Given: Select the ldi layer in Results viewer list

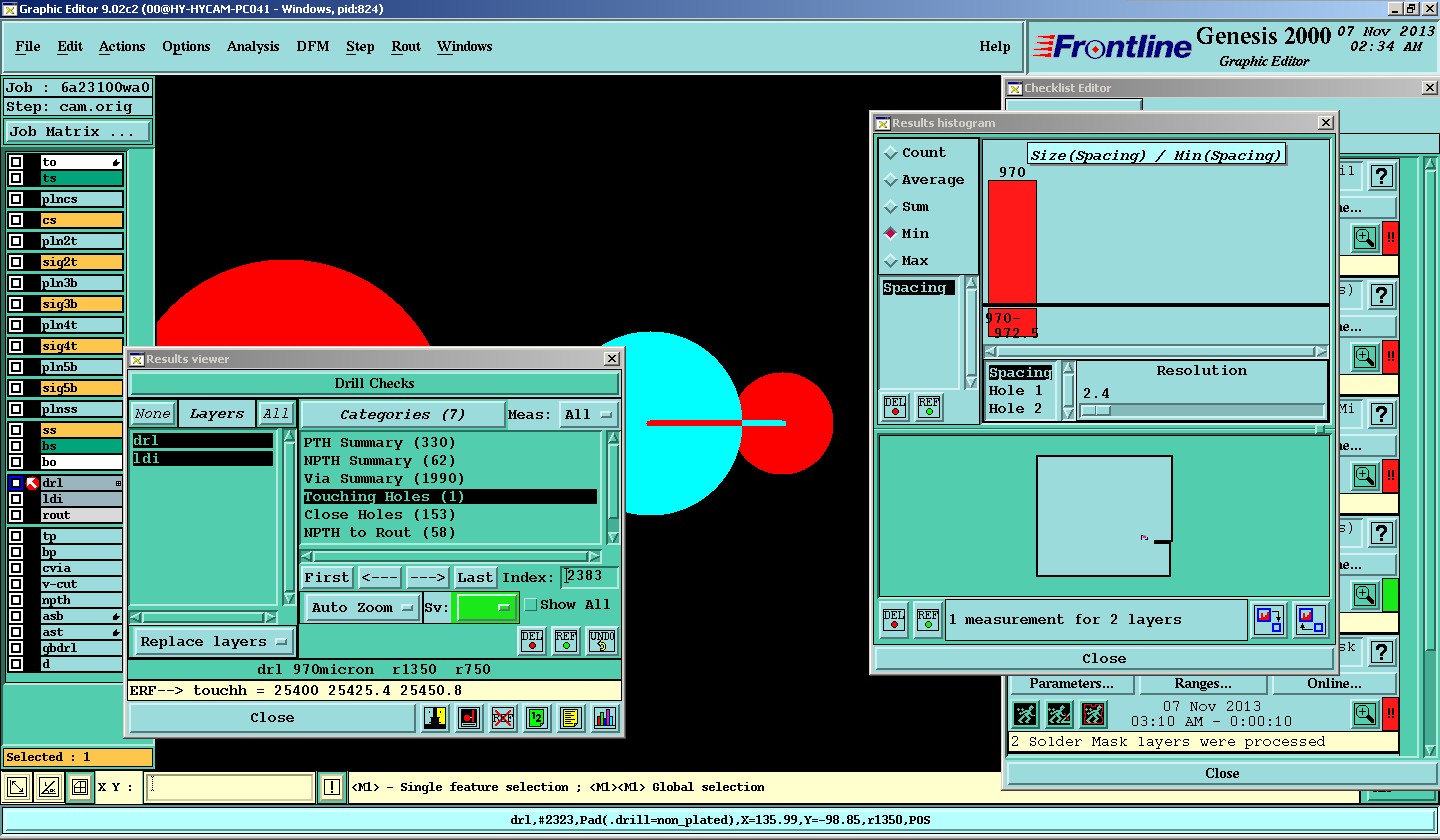Looking at the screenshot, I should [202, 459].
